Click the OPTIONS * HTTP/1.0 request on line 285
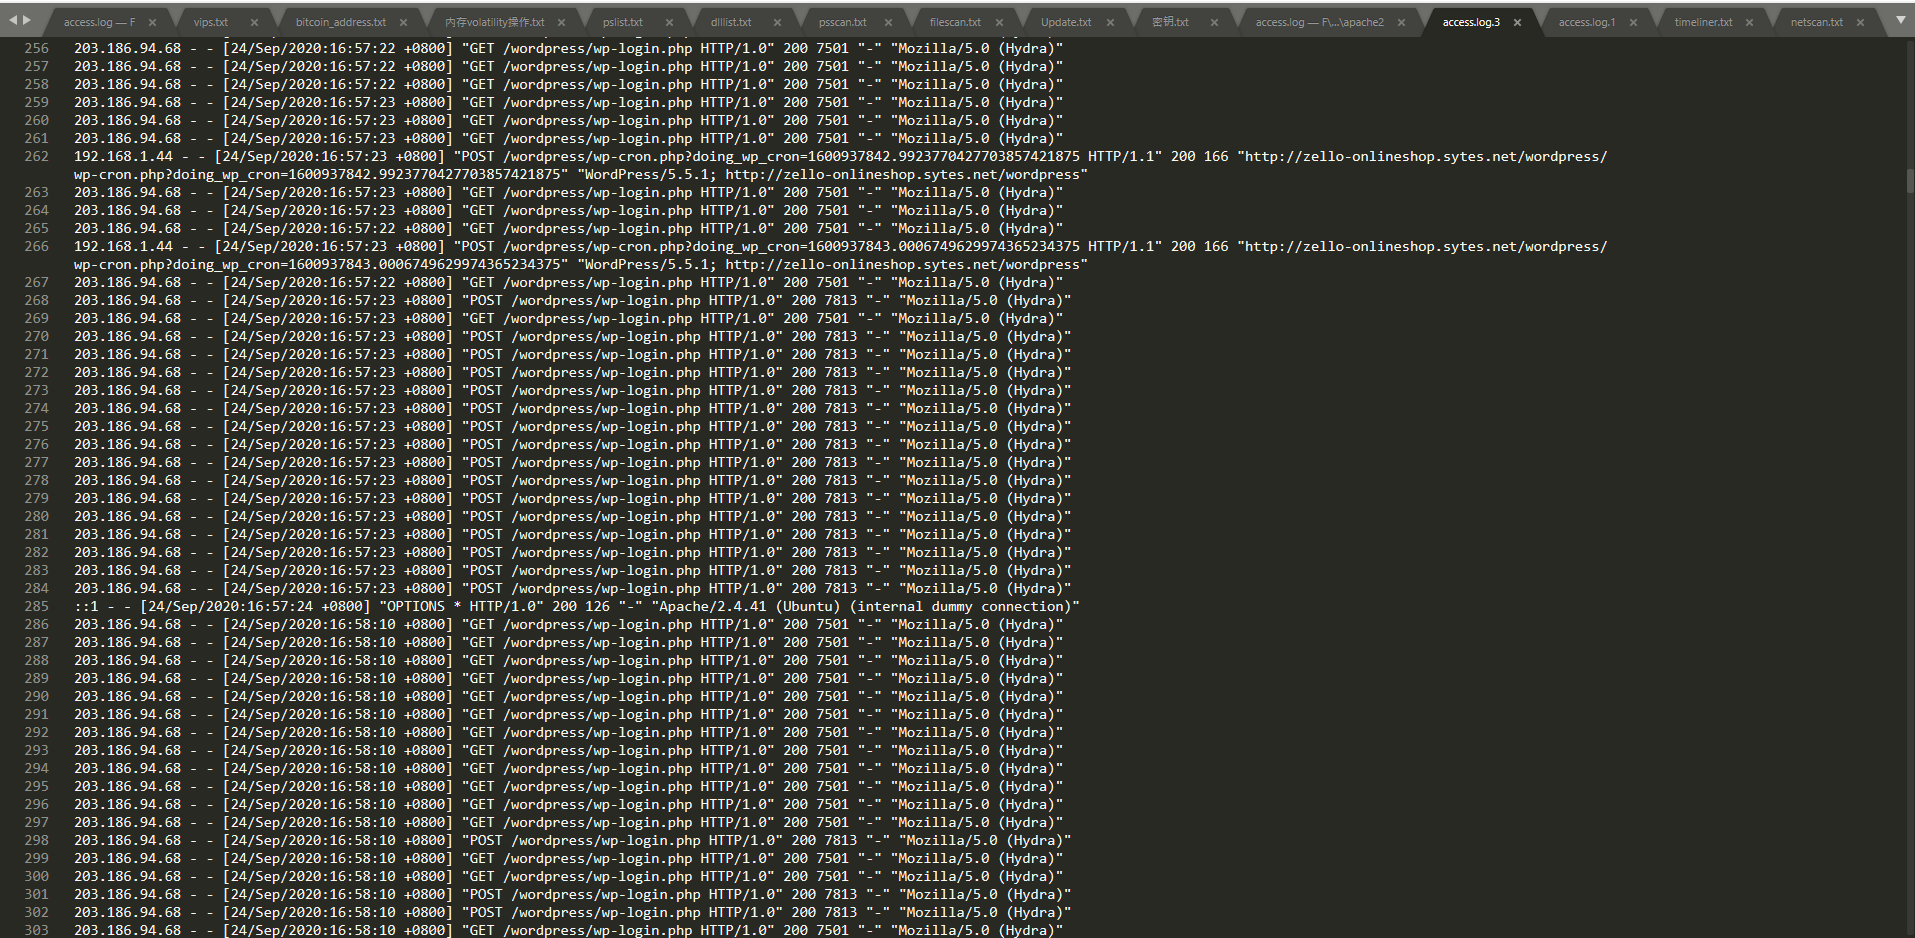This screenshot has height=938, width=1915. [465, 606]
